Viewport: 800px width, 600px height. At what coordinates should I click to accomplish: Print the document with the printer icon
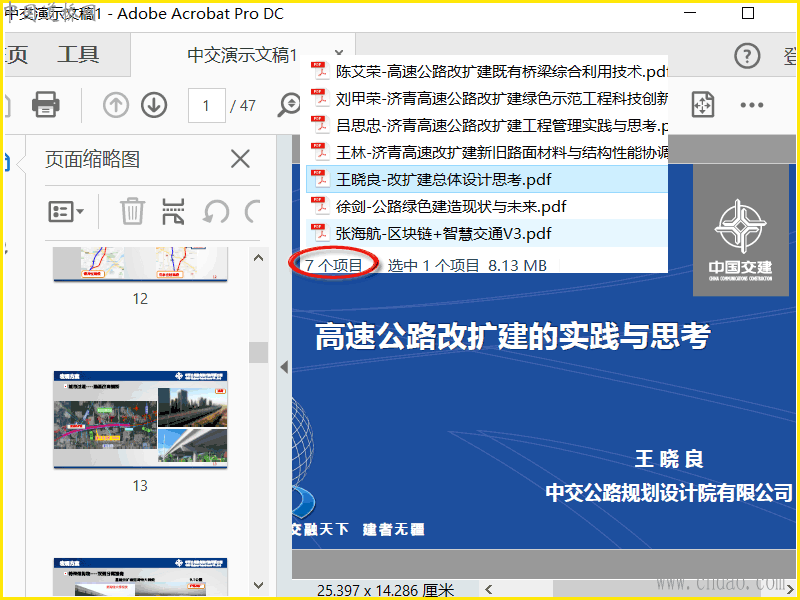coord(46,105)
